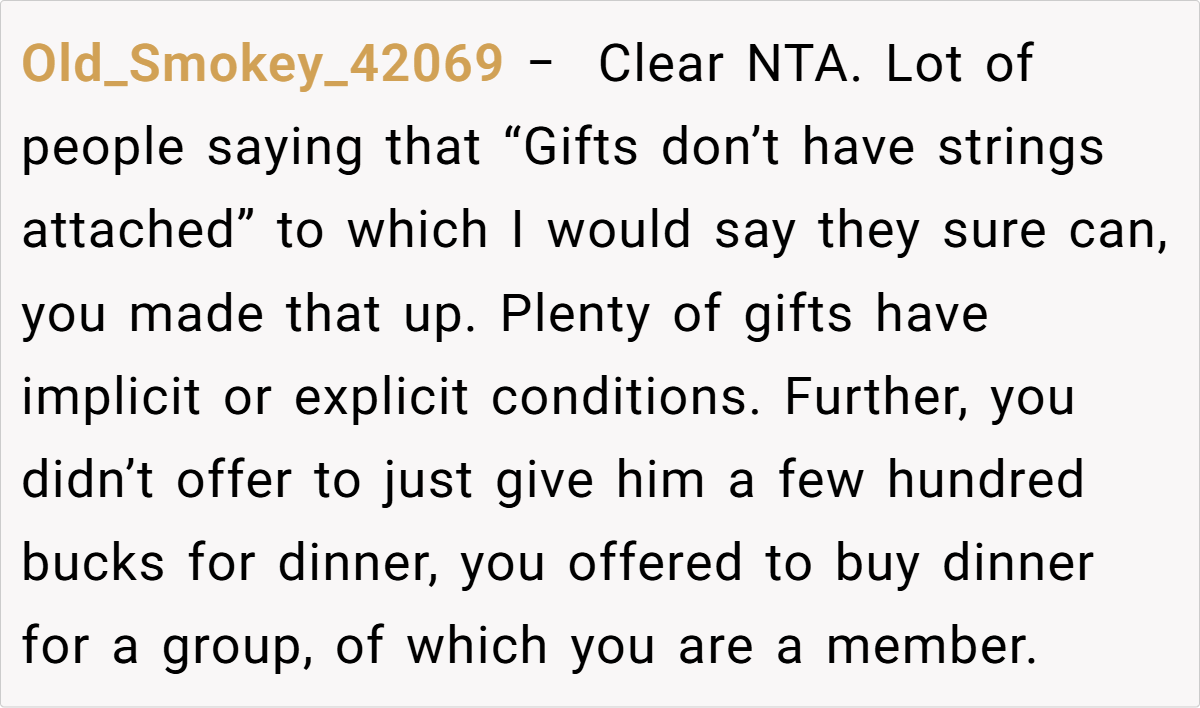
Task: Click the word "Further" in the comment
Action: pyautogui.click(x=876, y=397)
